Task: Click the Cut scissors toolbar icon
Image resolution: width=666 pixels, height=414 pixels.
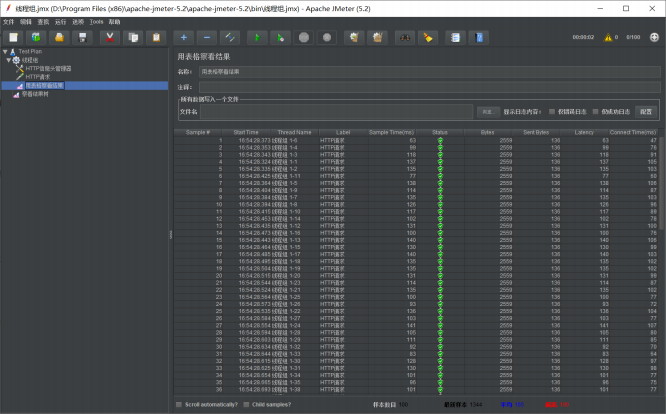Action: tap(108, 37)
